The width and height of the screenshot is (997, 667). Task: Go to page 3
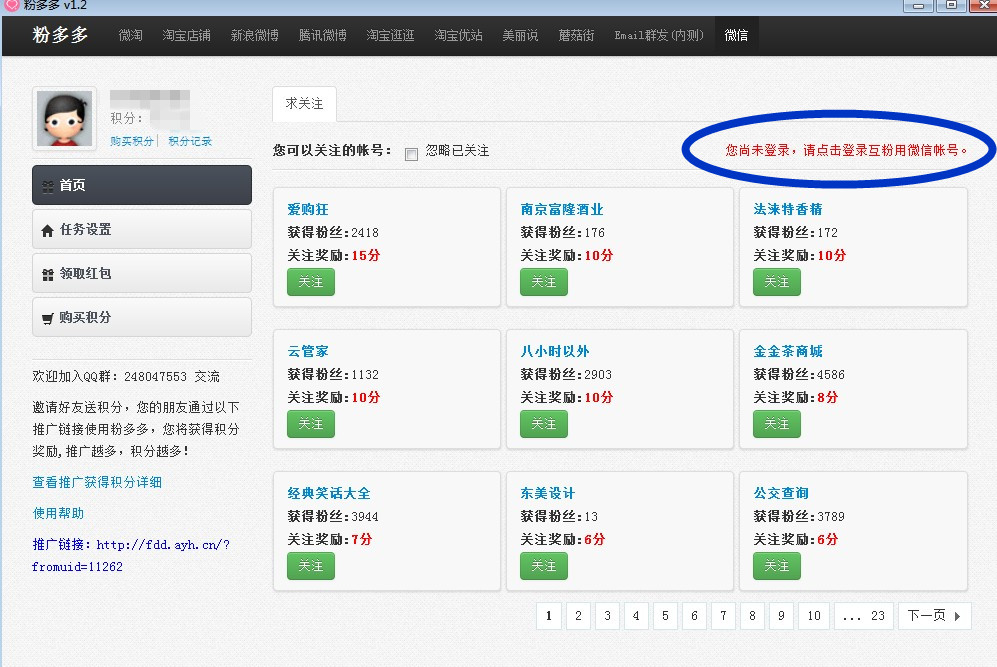point(607,615)
